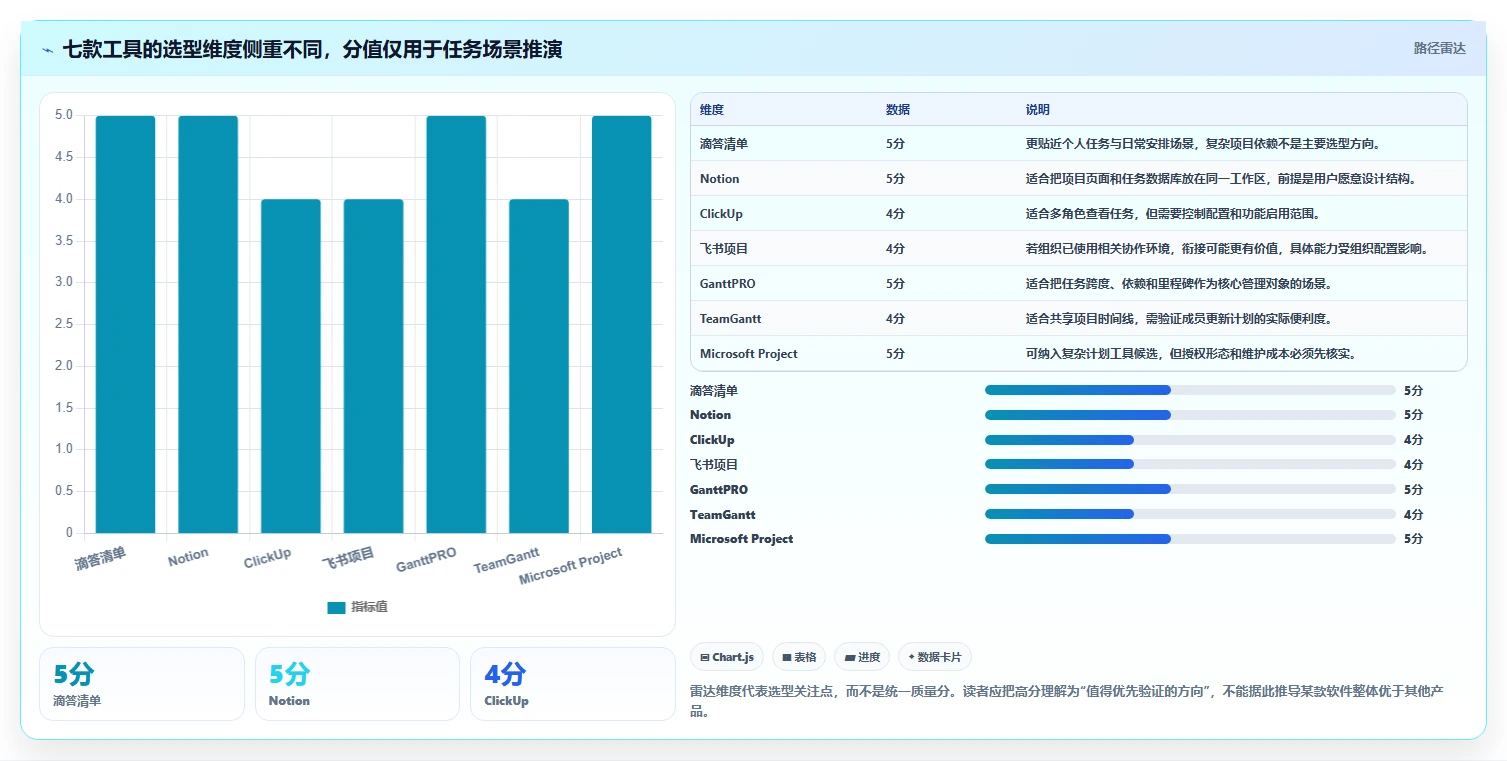
Task: Click the Notion progress bar
Action: (x=1190, y=415)
